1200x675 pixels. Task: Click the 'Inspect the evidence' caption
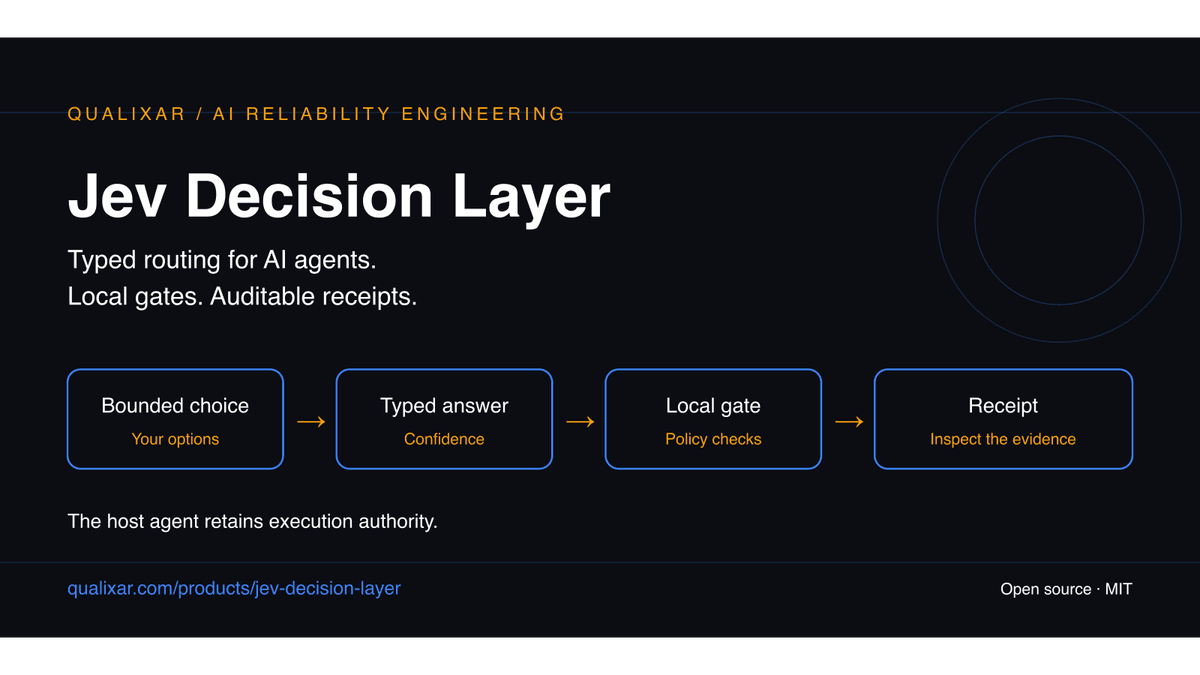pos(1003,439)
